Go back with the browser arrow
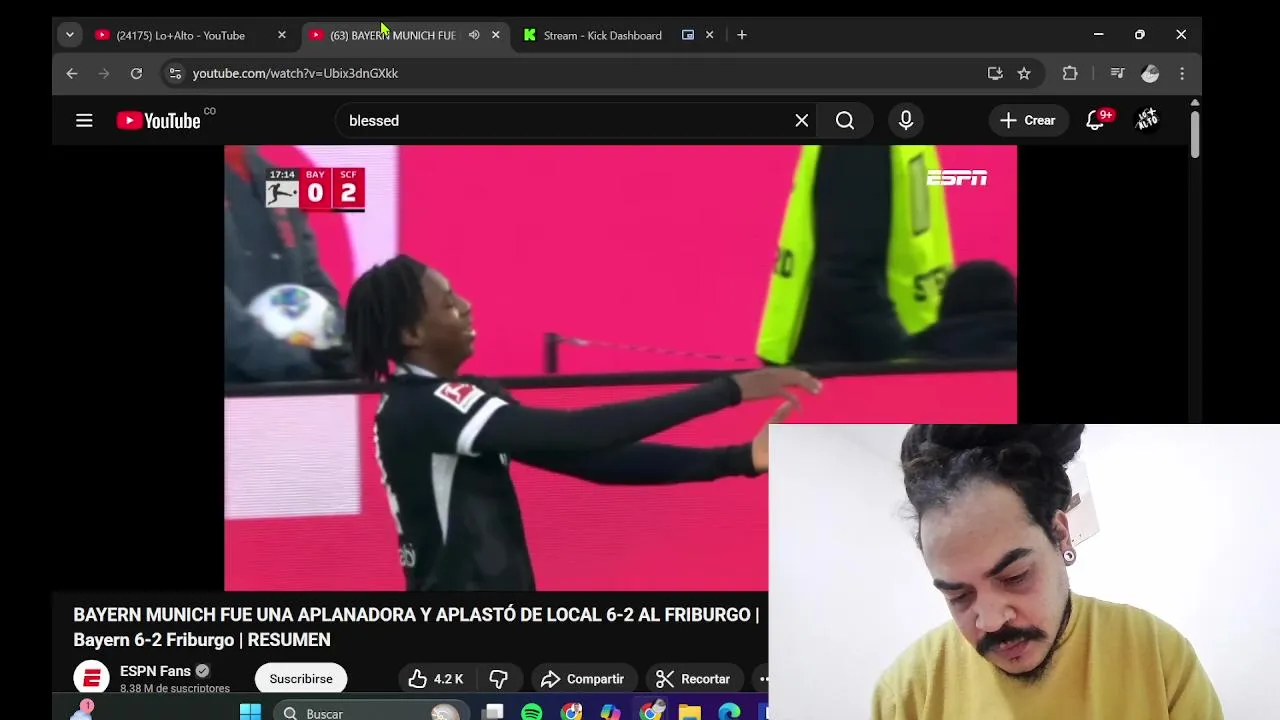The height and width of the screenshot is (720, 1280). pyautogui.click(x=72, y=73)
